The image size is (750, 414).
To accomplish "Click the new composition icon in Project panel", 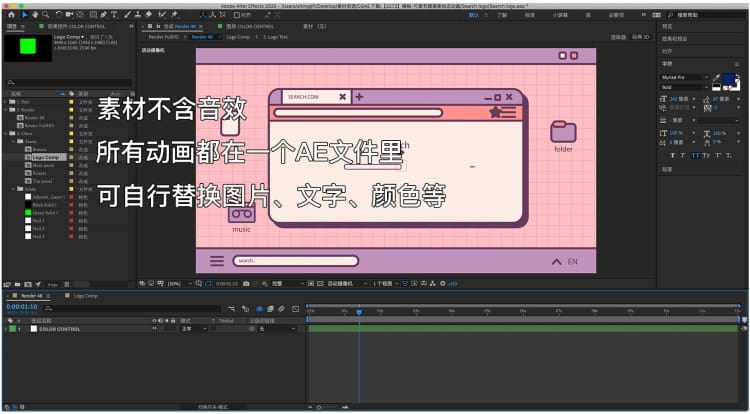I will click(x=28, y=284).
